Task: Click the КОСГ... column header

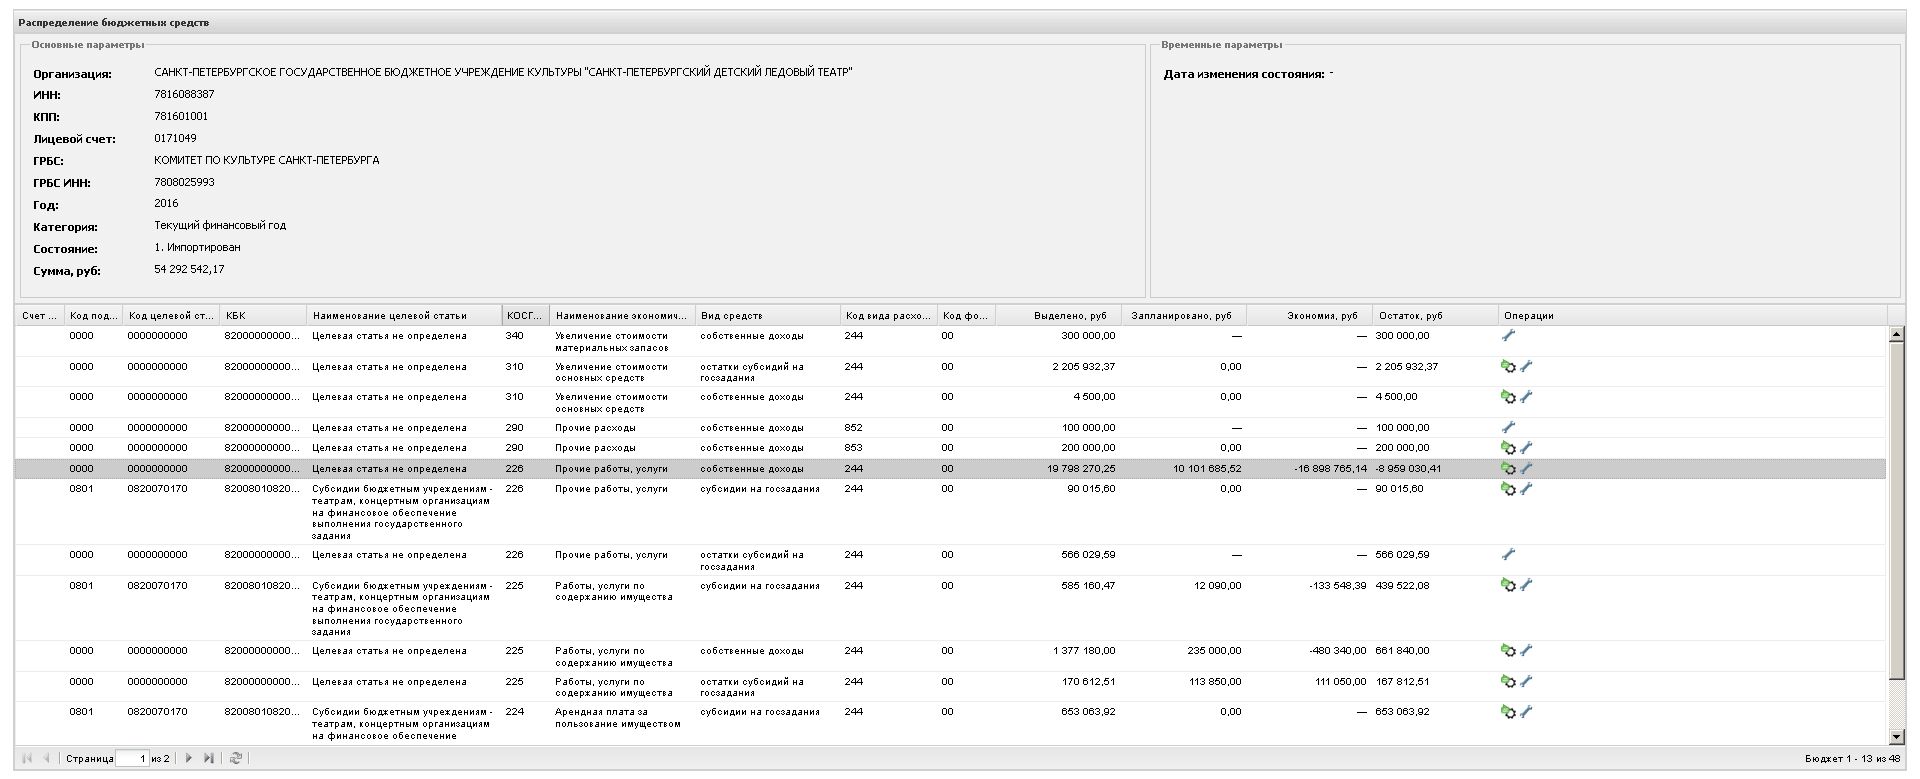Action: 525,315
